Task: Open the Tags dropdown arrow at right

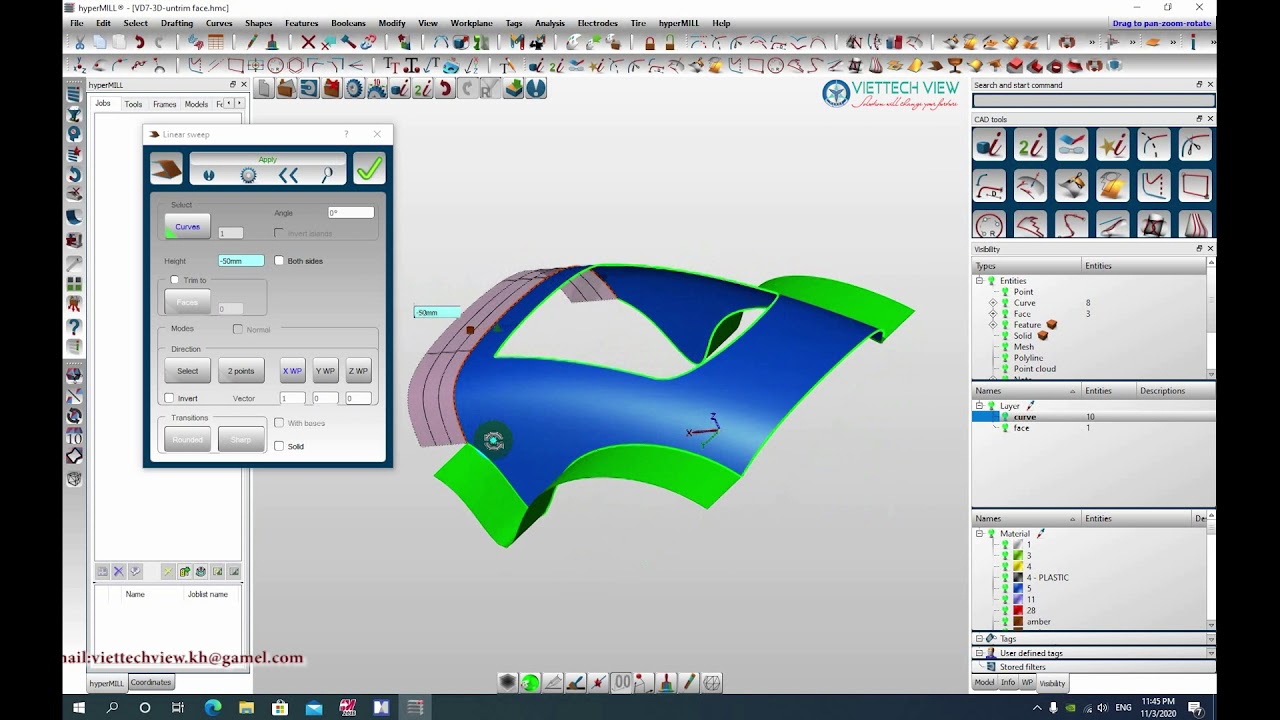Action: (x=1210, y=638)
